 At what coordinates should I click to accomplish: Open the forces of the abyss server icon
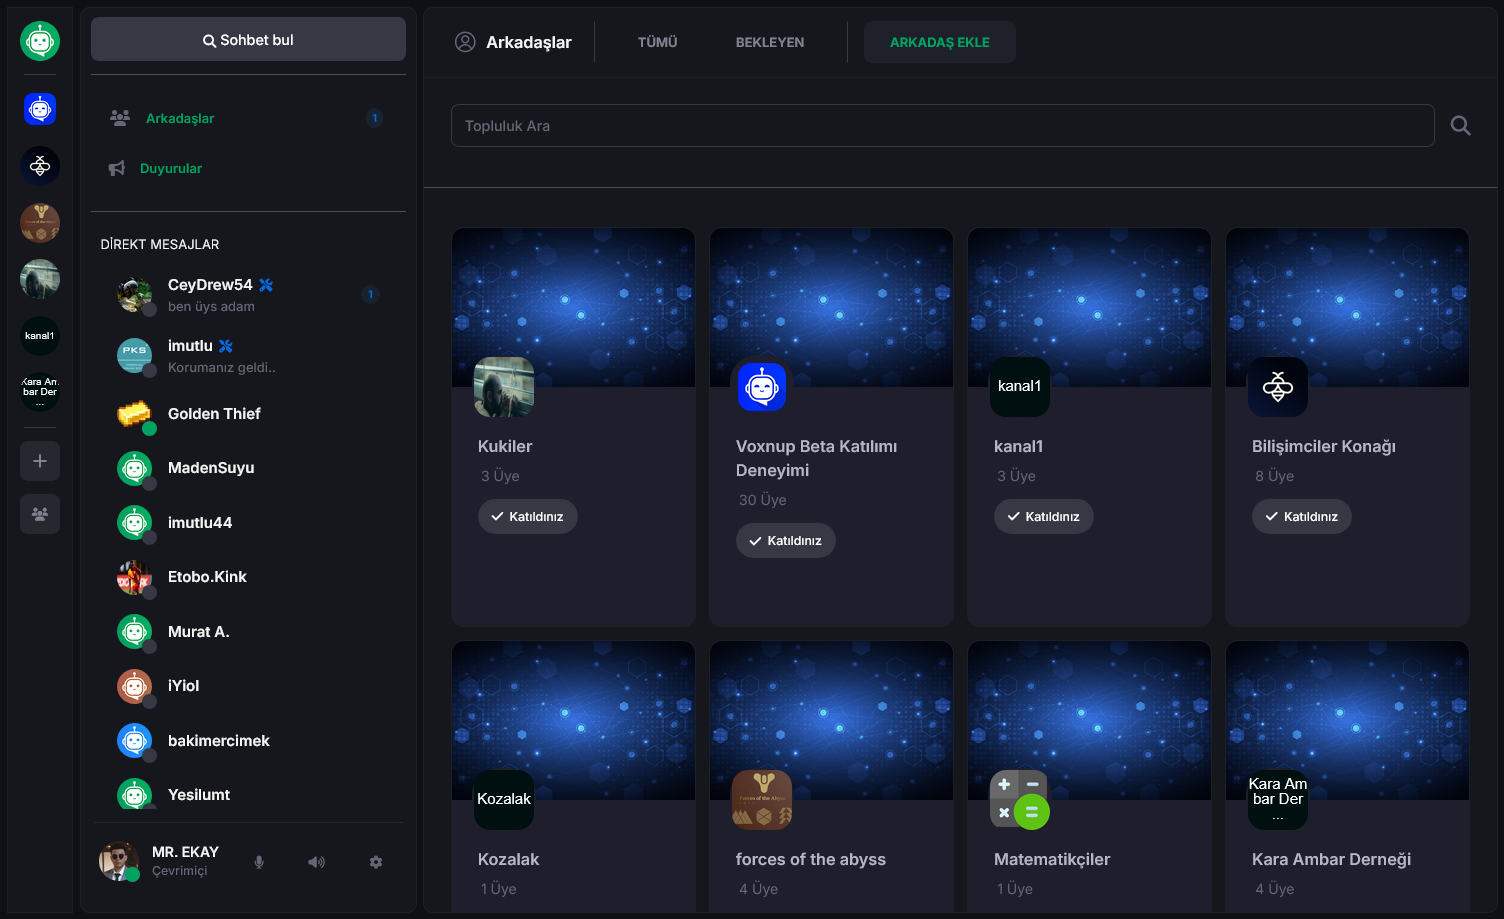pyautogui.click(x=40, y=222)
